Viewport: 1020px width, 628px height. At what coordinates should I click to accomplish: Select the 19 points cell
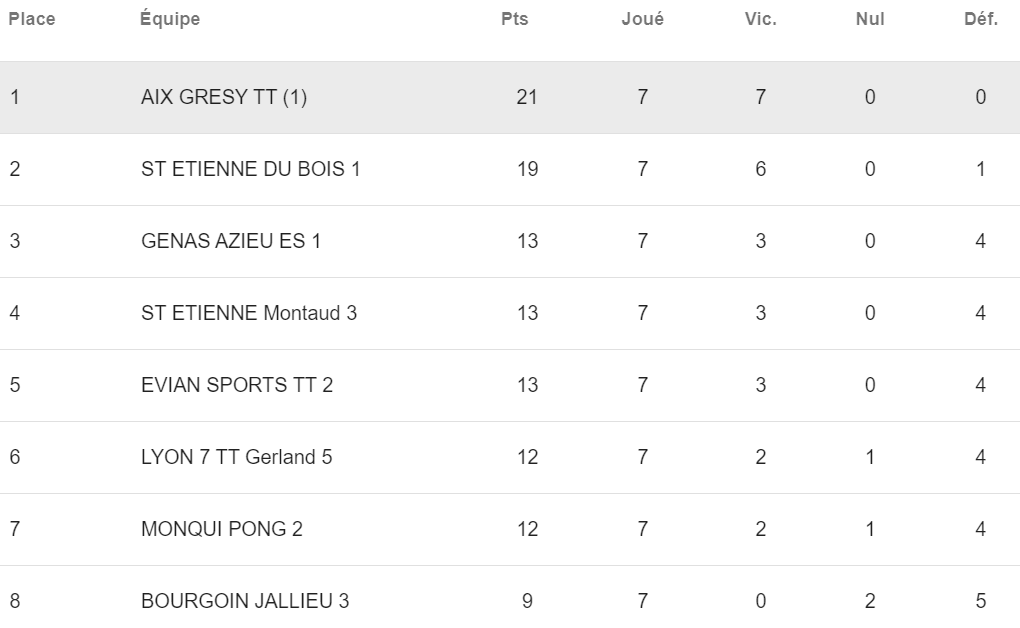[x=528, y=169]
